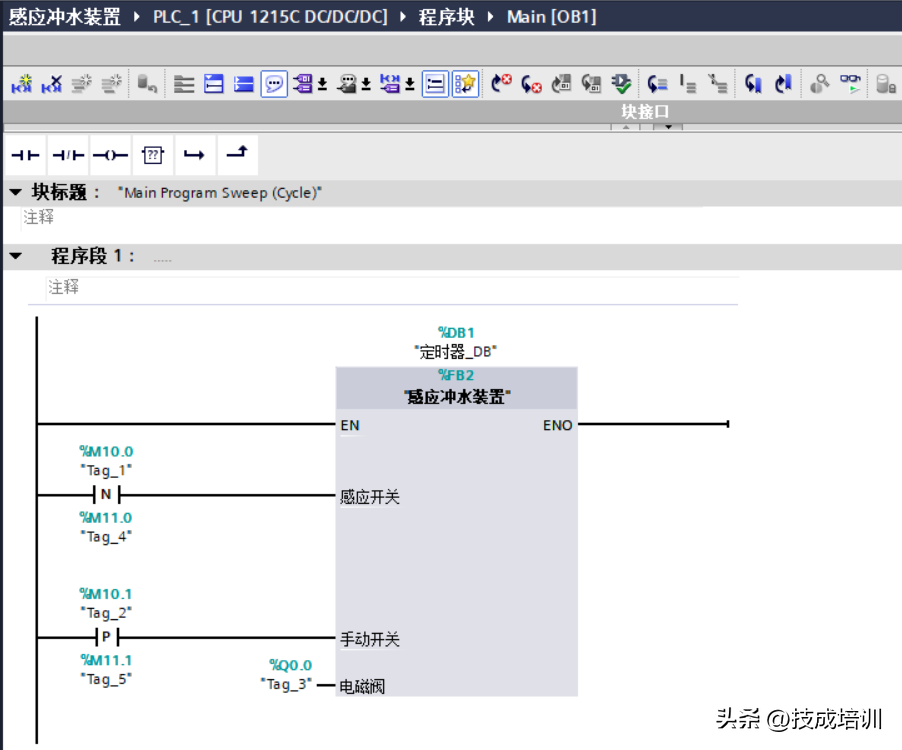Expand block interface with up arrow

pos(626,127)
